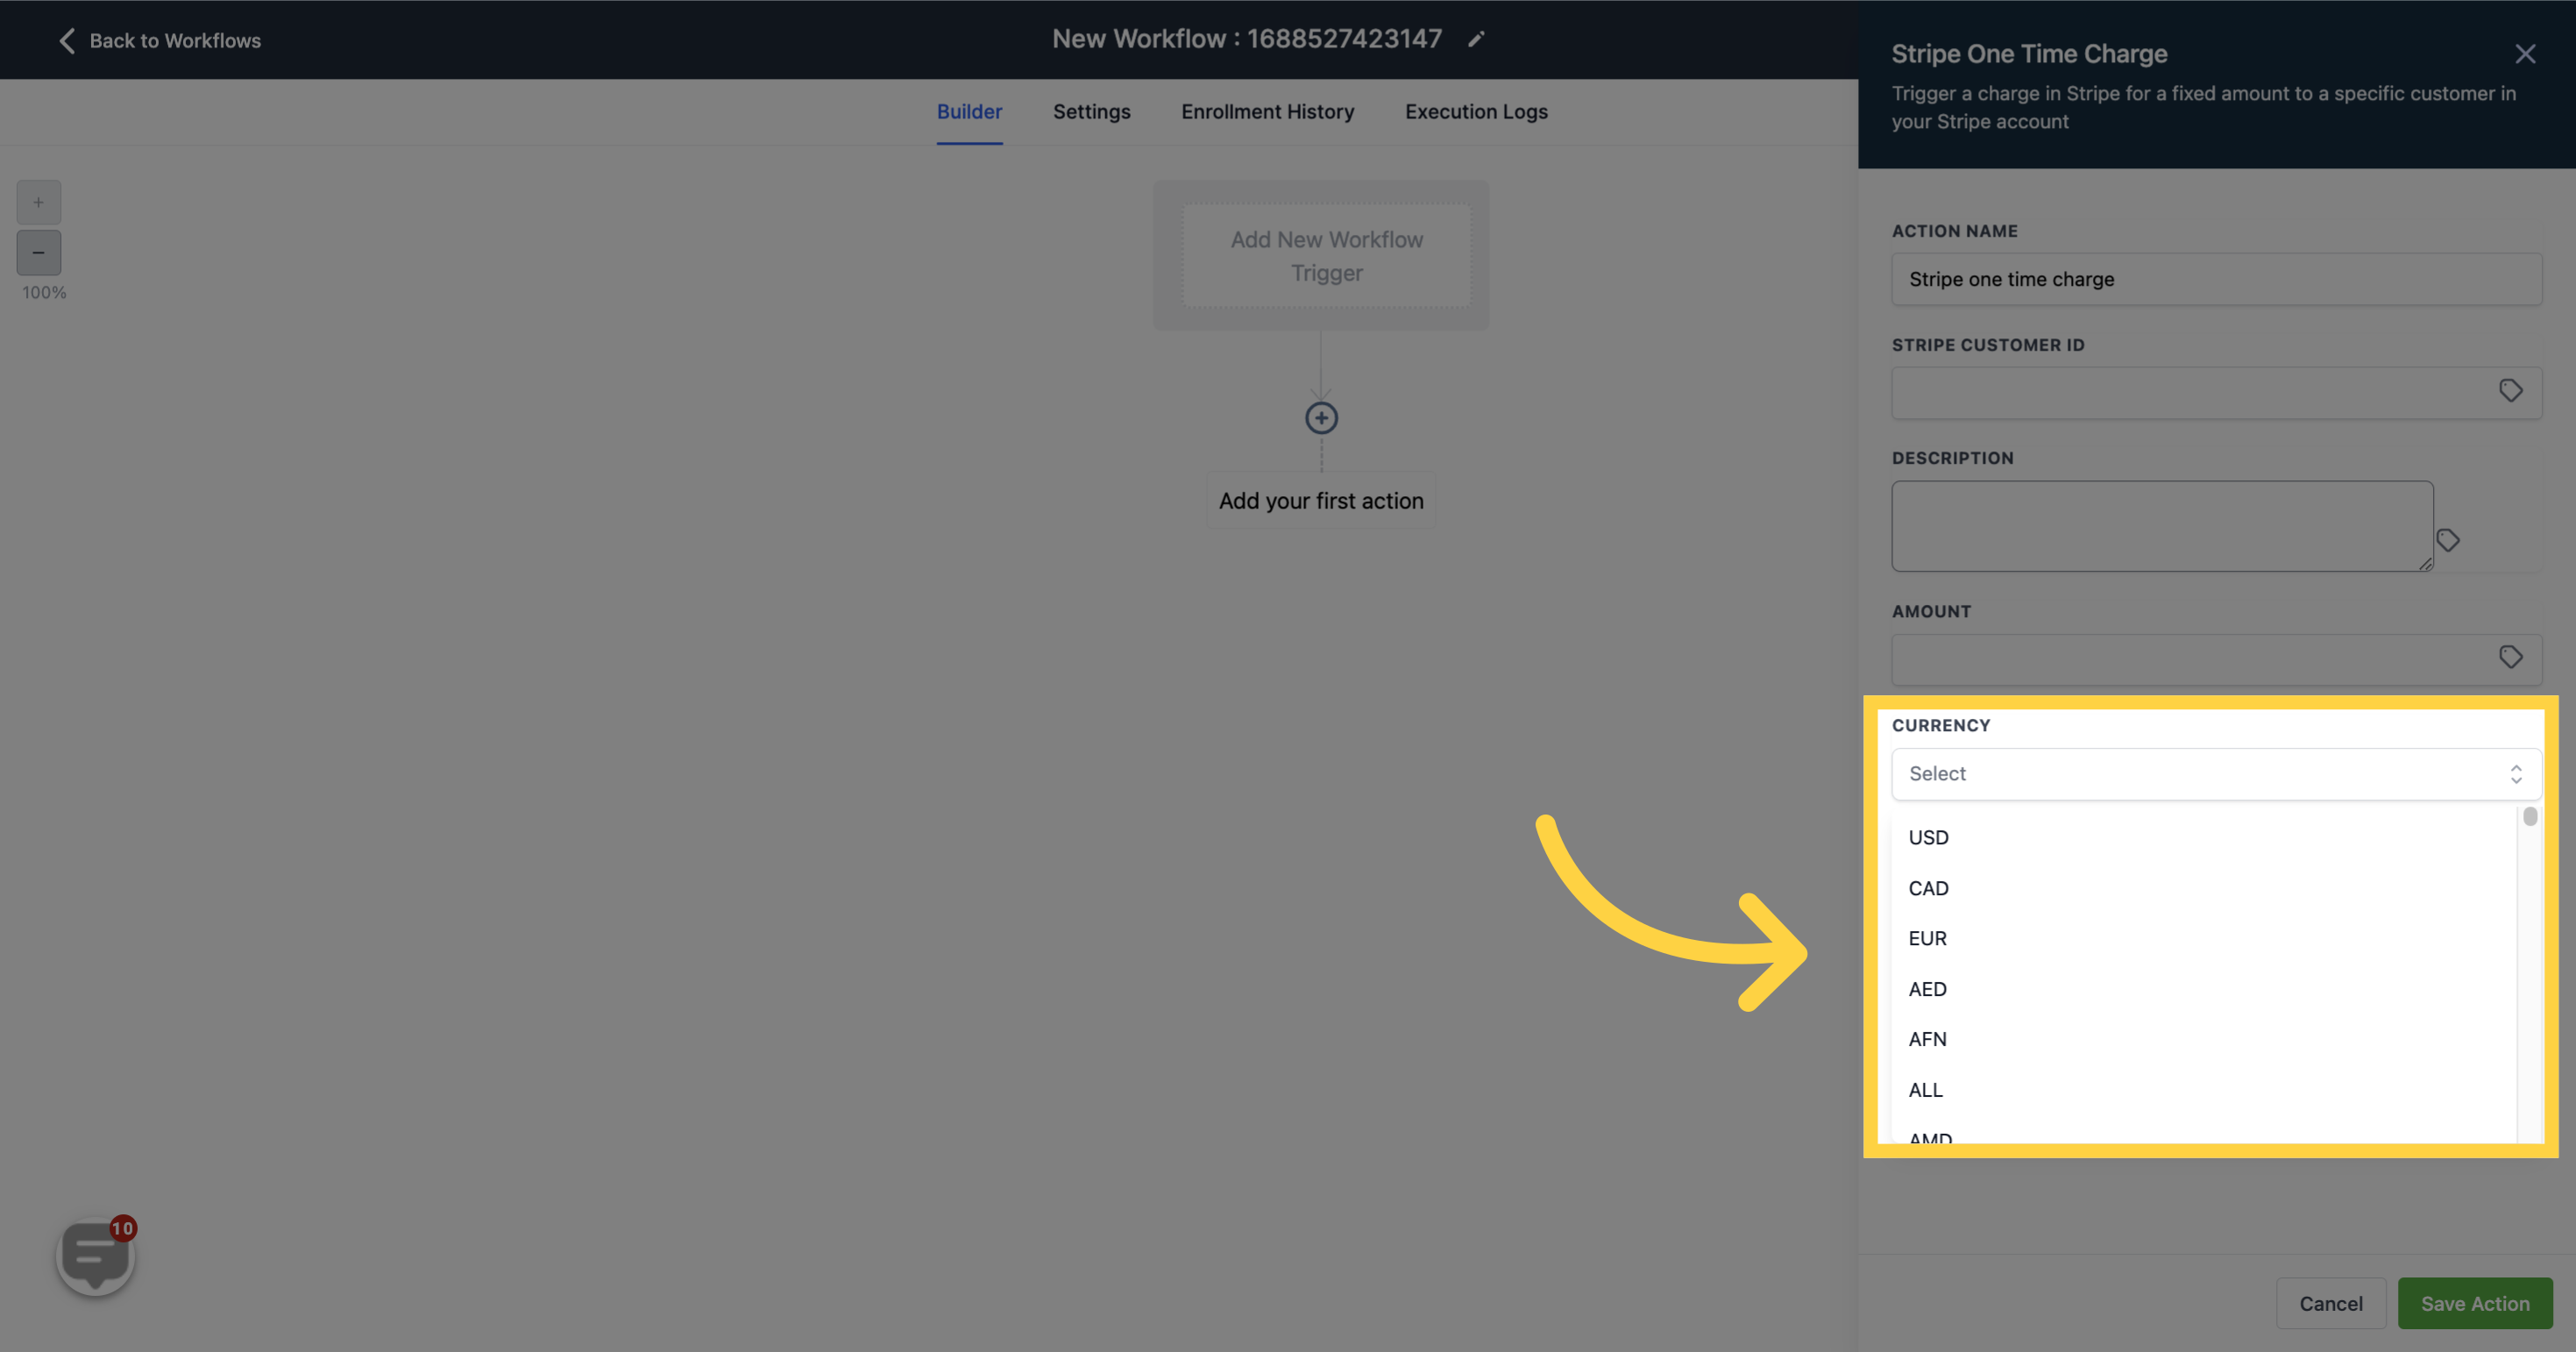This screenshot has width=2576, height=1352.
Task: Select AED from the currency list
Action: [x=2203, y=989]
